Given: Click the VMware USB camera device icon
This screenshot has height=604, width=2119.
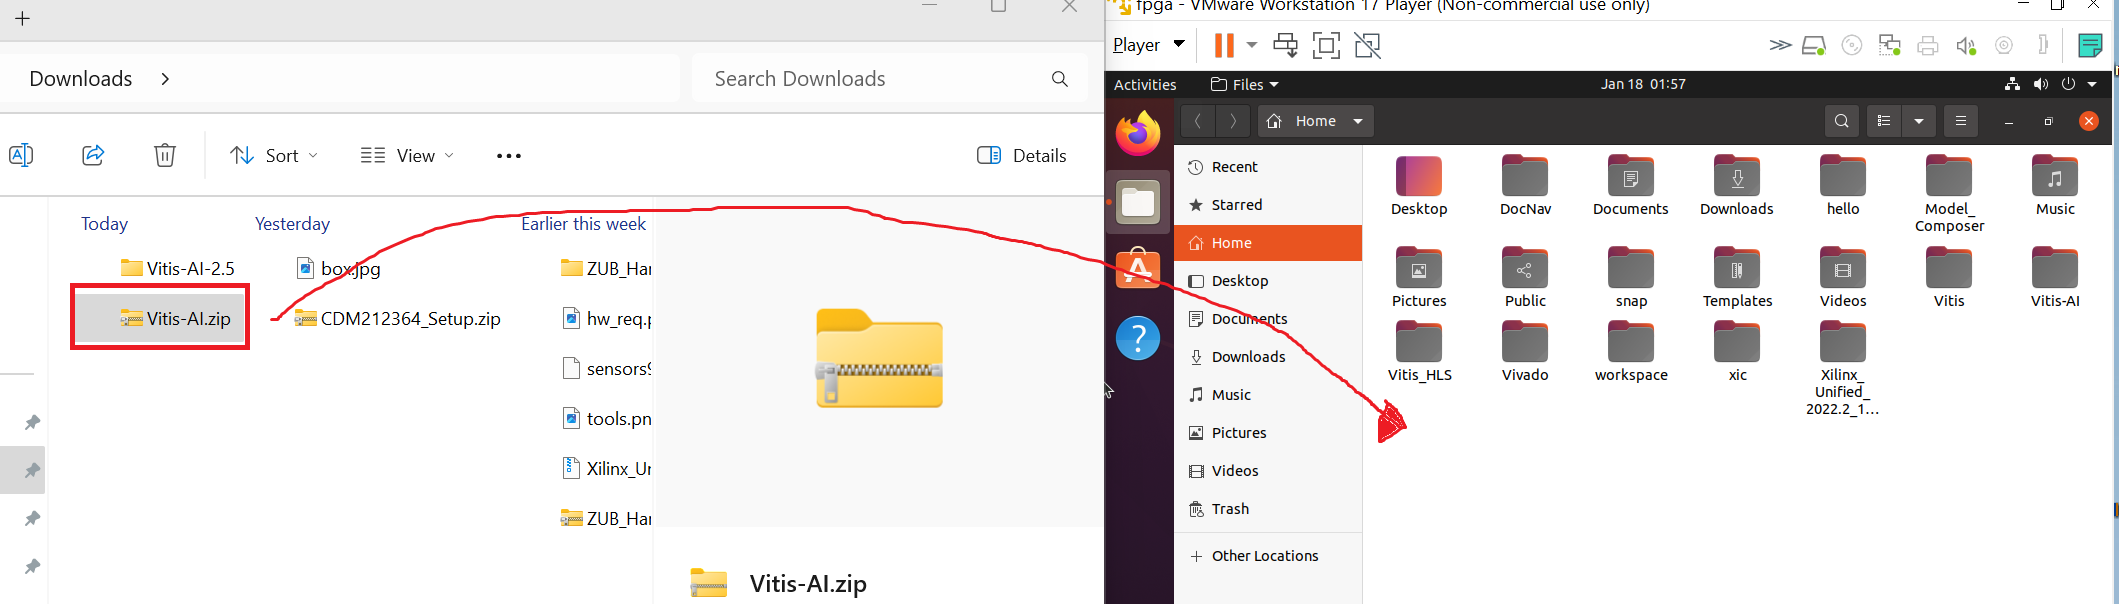Looking at the screenshot, I should (2004, 45).
